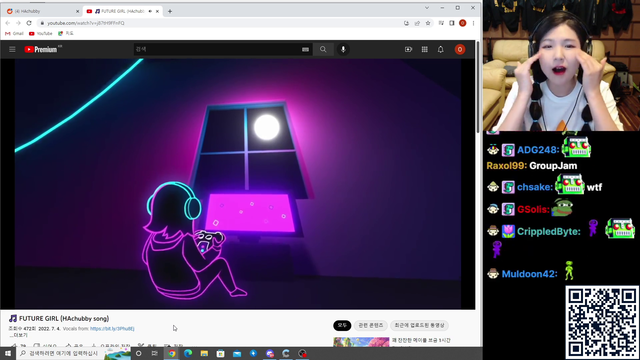Open the Create video camera icon
The image size is (640, 360).
(x=408, y=49)
